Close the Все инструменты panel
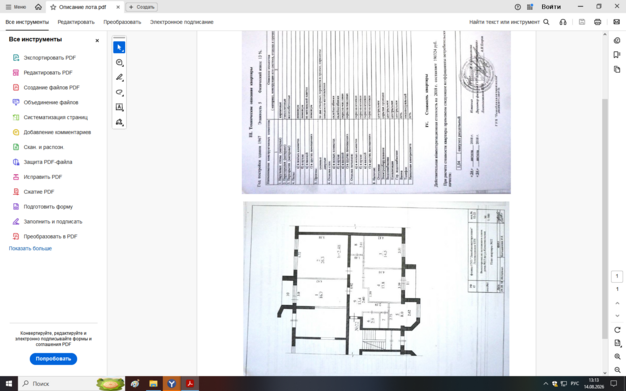626x391 pixels. [97, 40]
